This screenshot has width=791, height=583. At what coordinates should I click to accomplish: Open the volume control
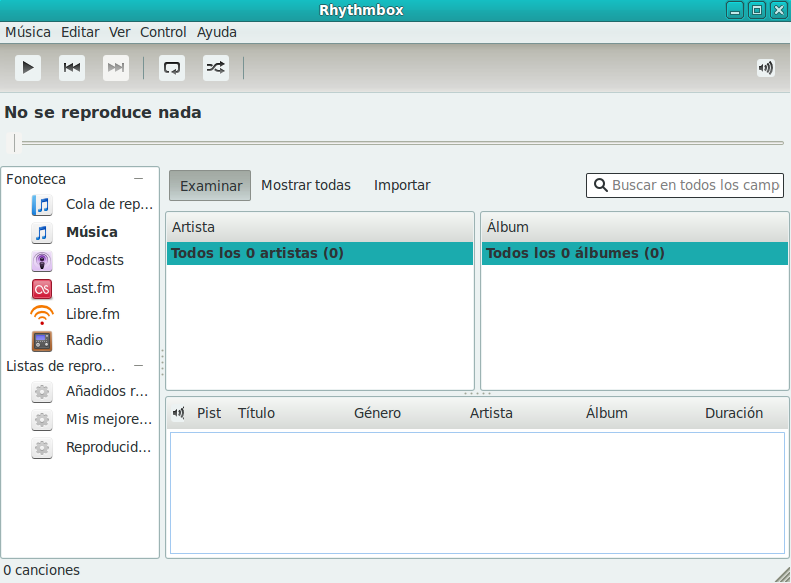766,68
